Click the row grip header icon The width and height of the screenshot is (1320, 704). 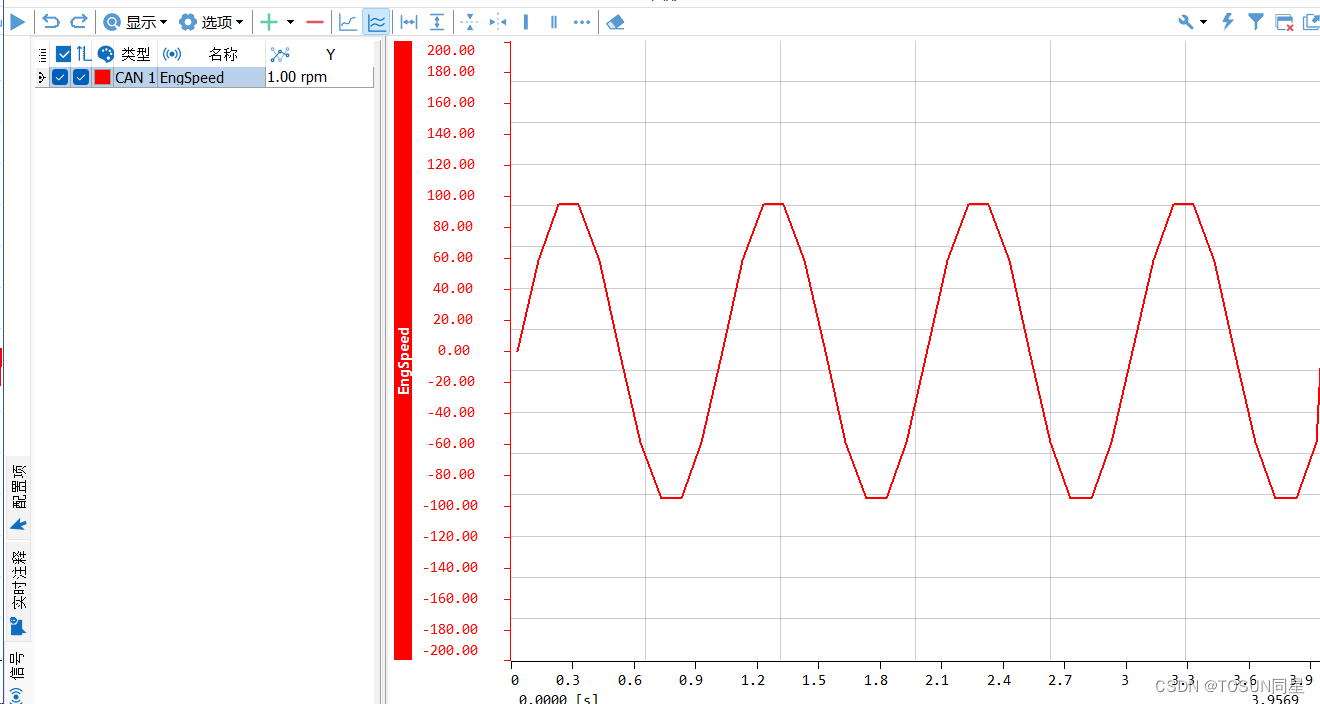click(x=42, y=55)
